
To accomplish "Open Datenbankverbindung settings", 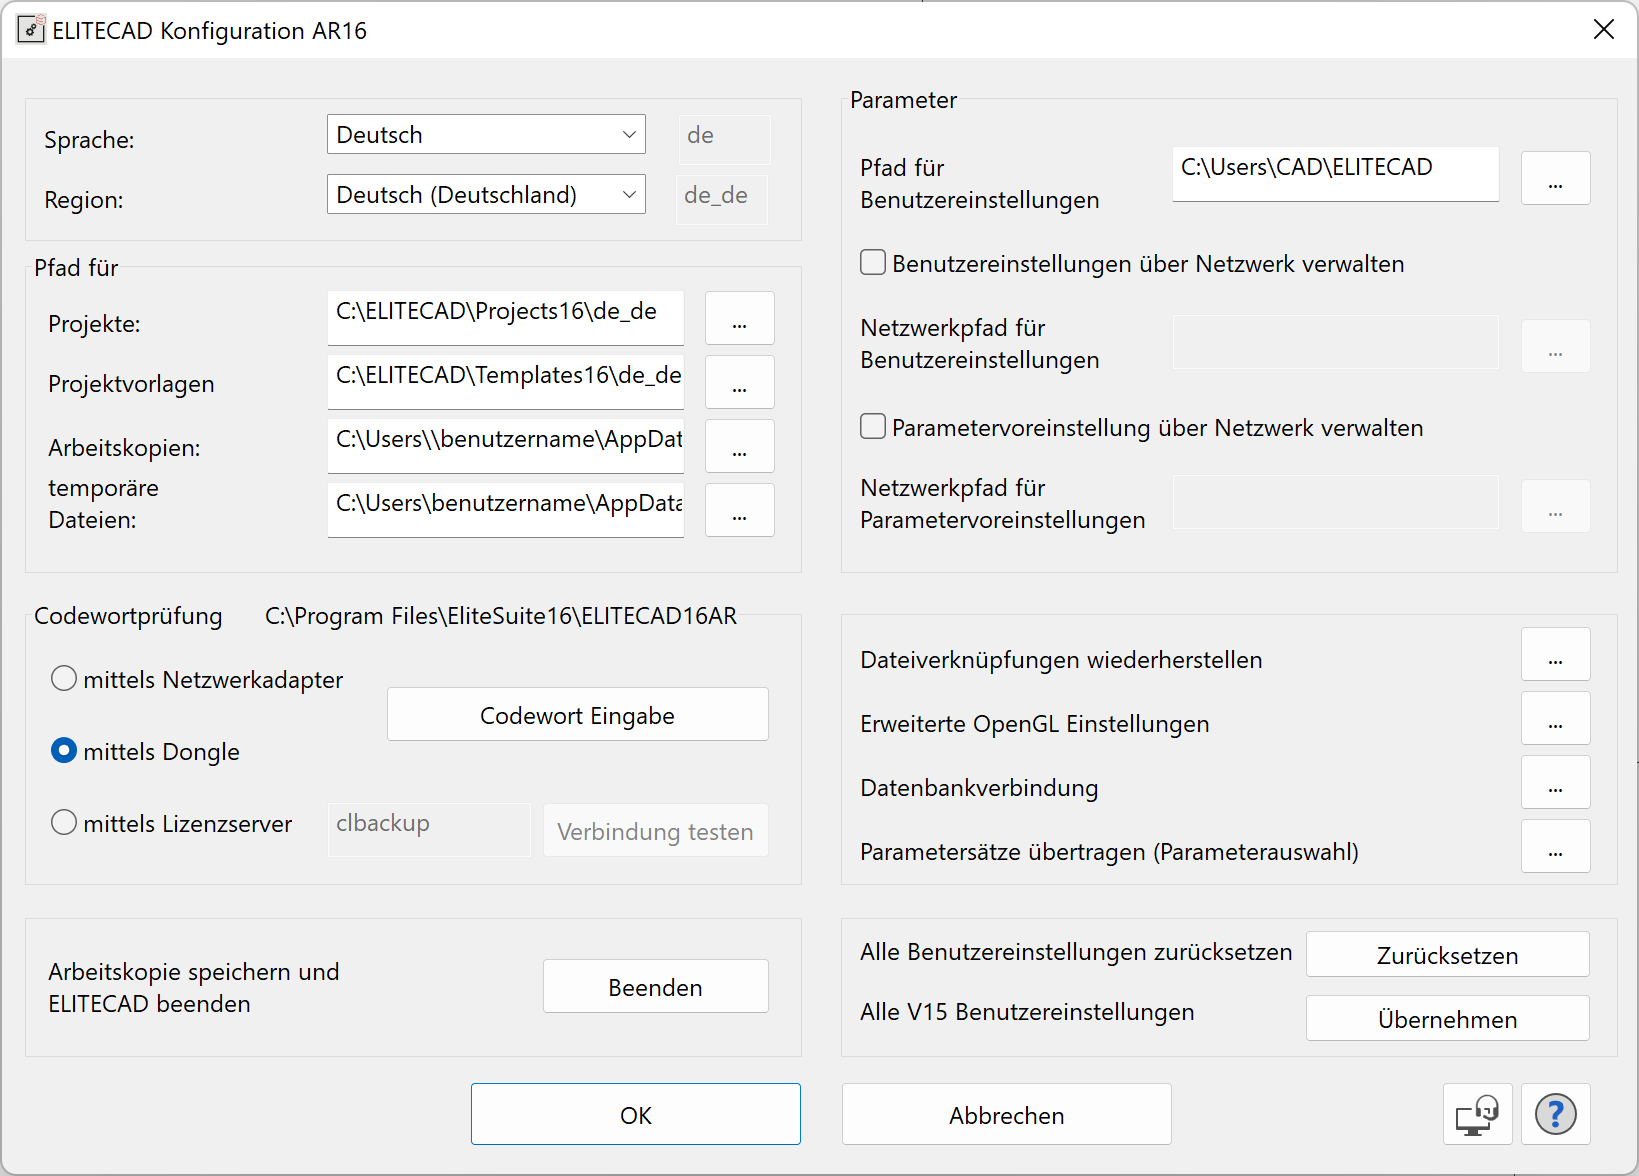I will click(x=1555, y=782).
